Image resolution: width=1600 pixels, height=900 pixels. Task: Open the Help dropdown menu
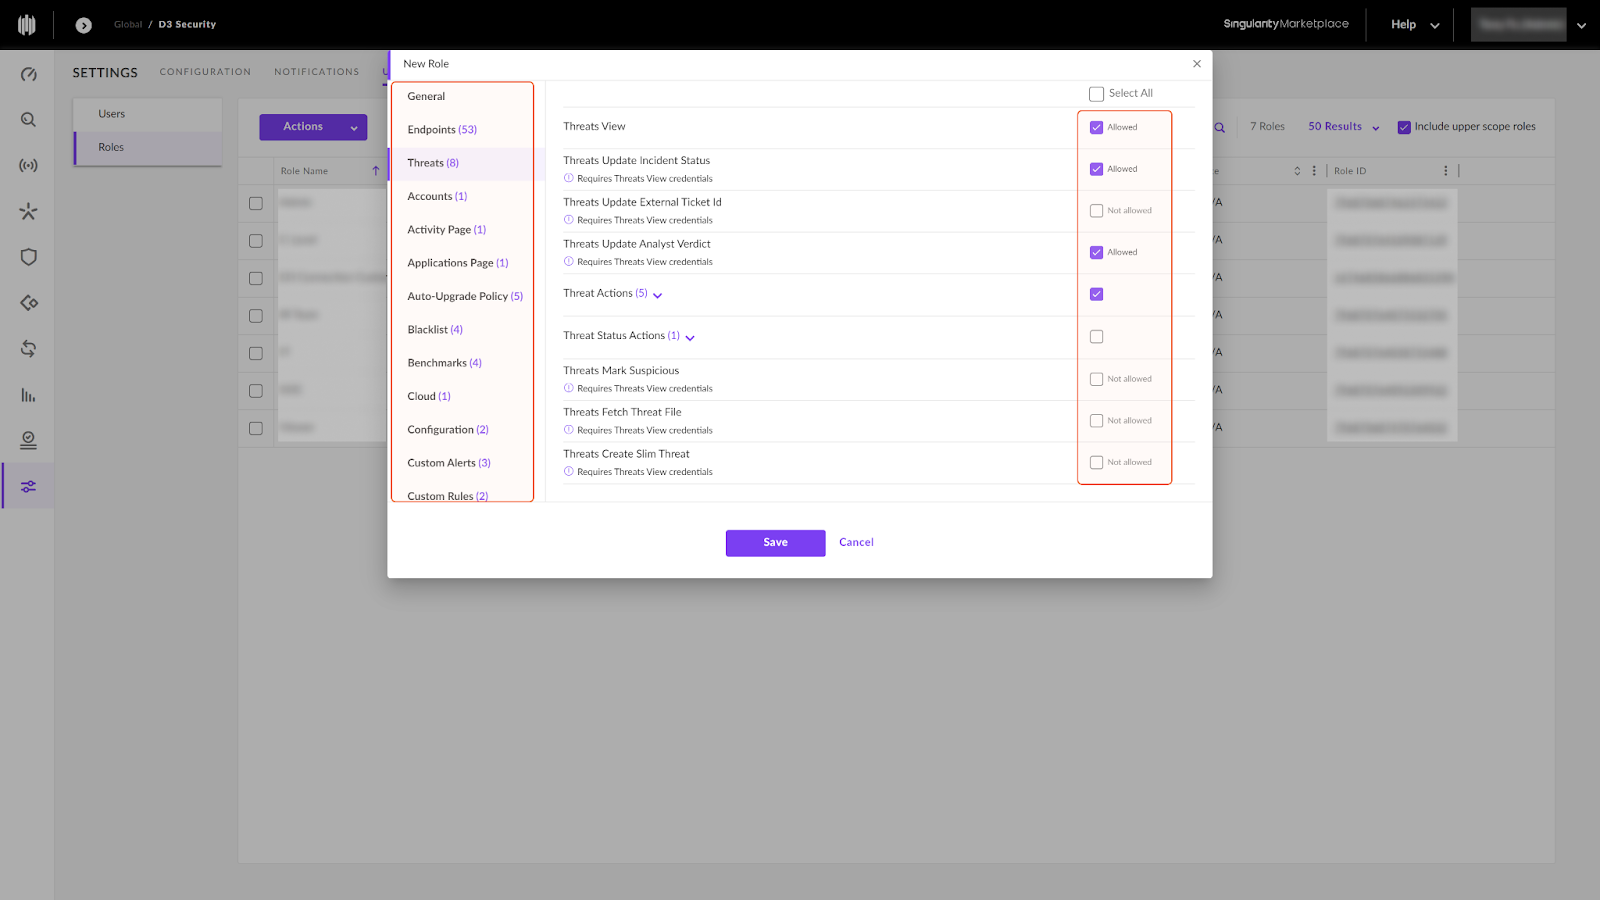coord(1415,25)
